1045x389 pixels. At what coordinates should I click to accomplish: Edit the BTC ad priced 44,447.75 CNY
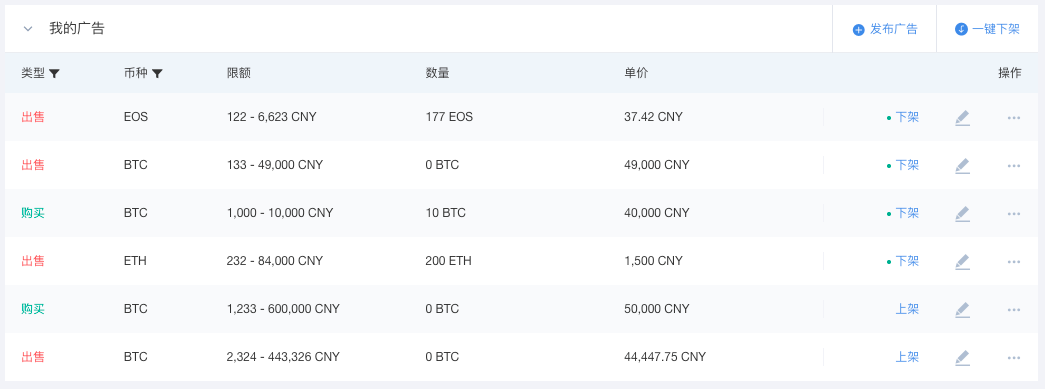point(962,358)
